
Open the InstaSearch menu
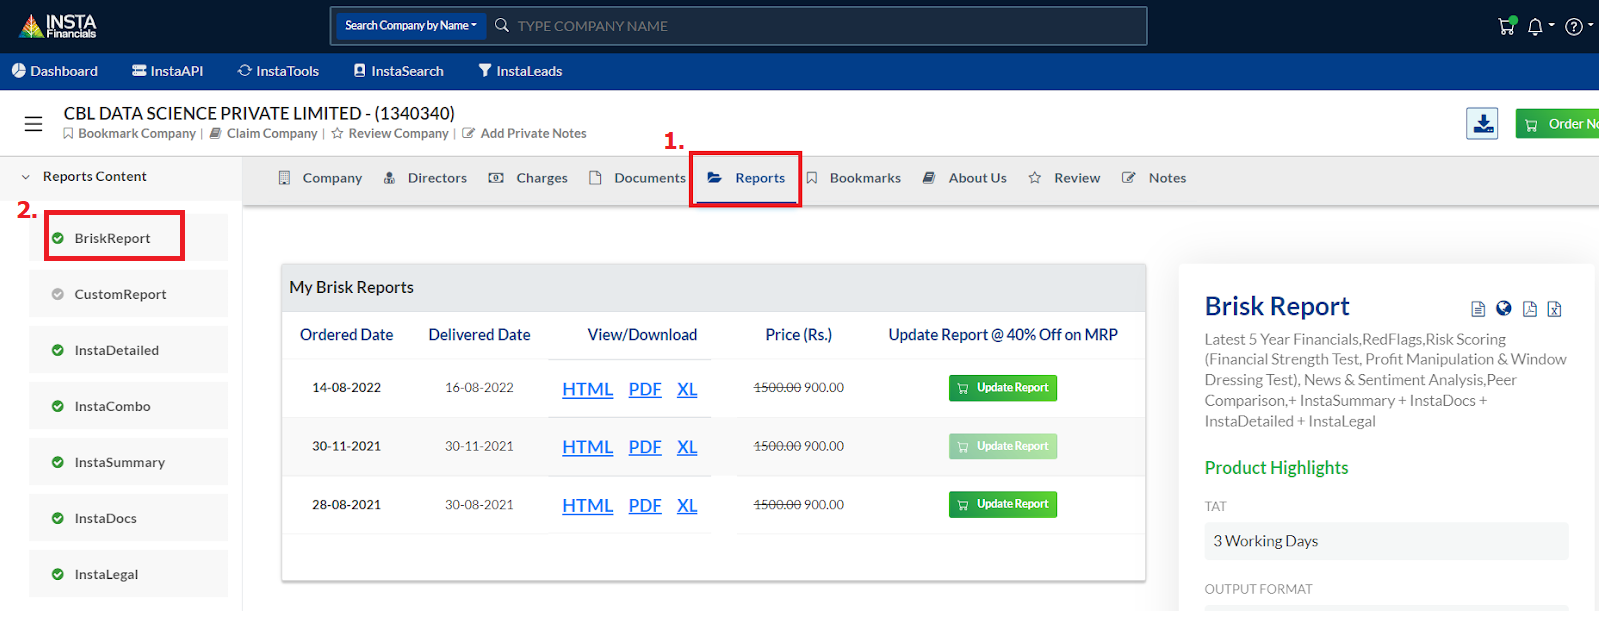click(399, 71)
